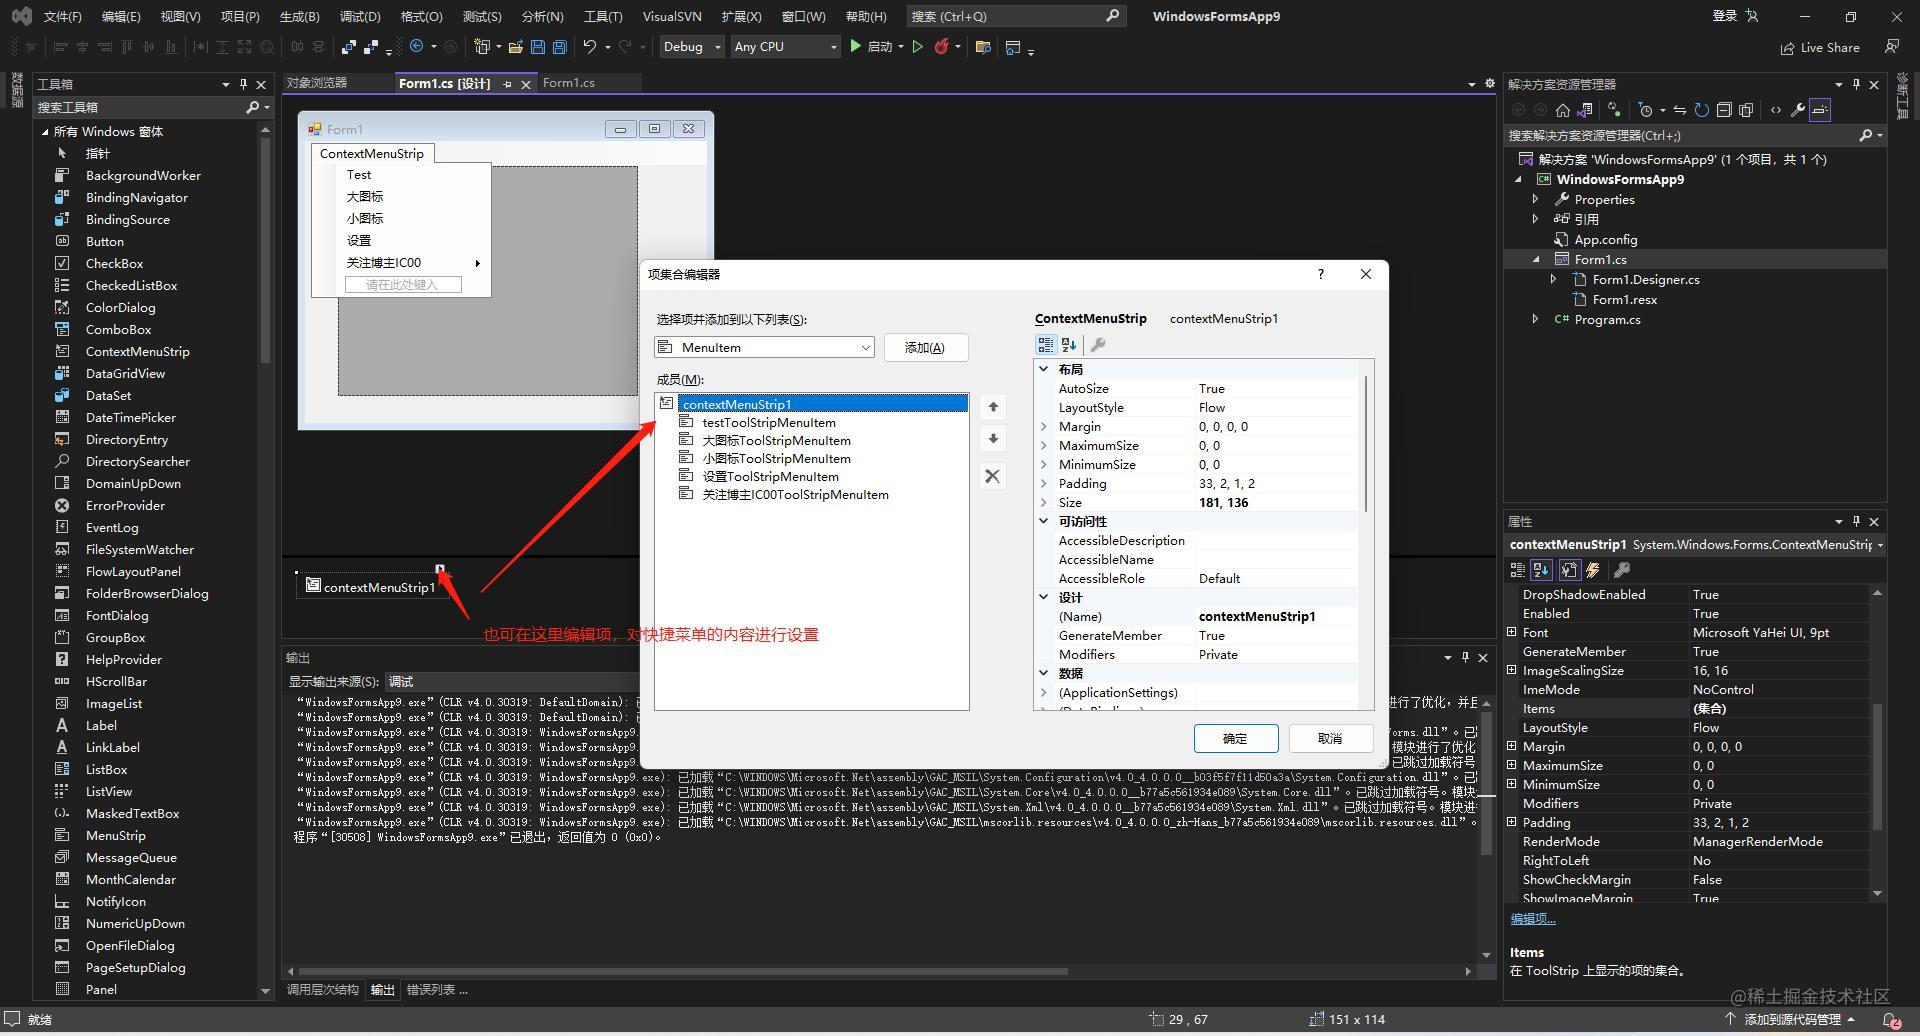Delete selected member with X button
This screenshot has height=1036, width=1920.
pyautogui.click(x=992, y=476)
